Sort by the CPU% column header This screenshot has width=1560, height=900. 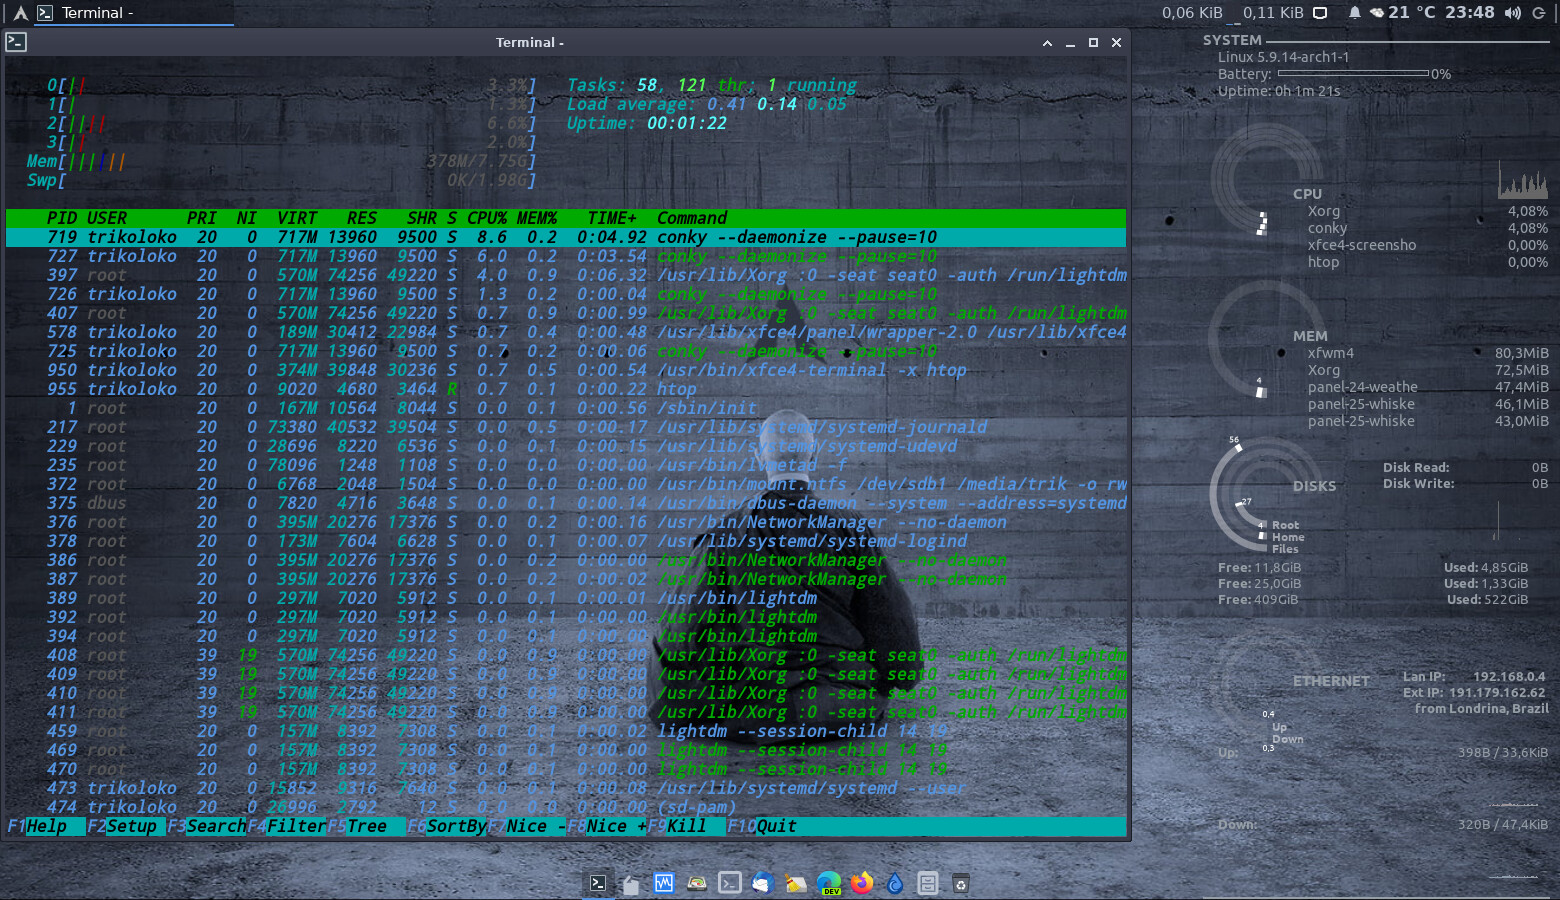(487, 218)
